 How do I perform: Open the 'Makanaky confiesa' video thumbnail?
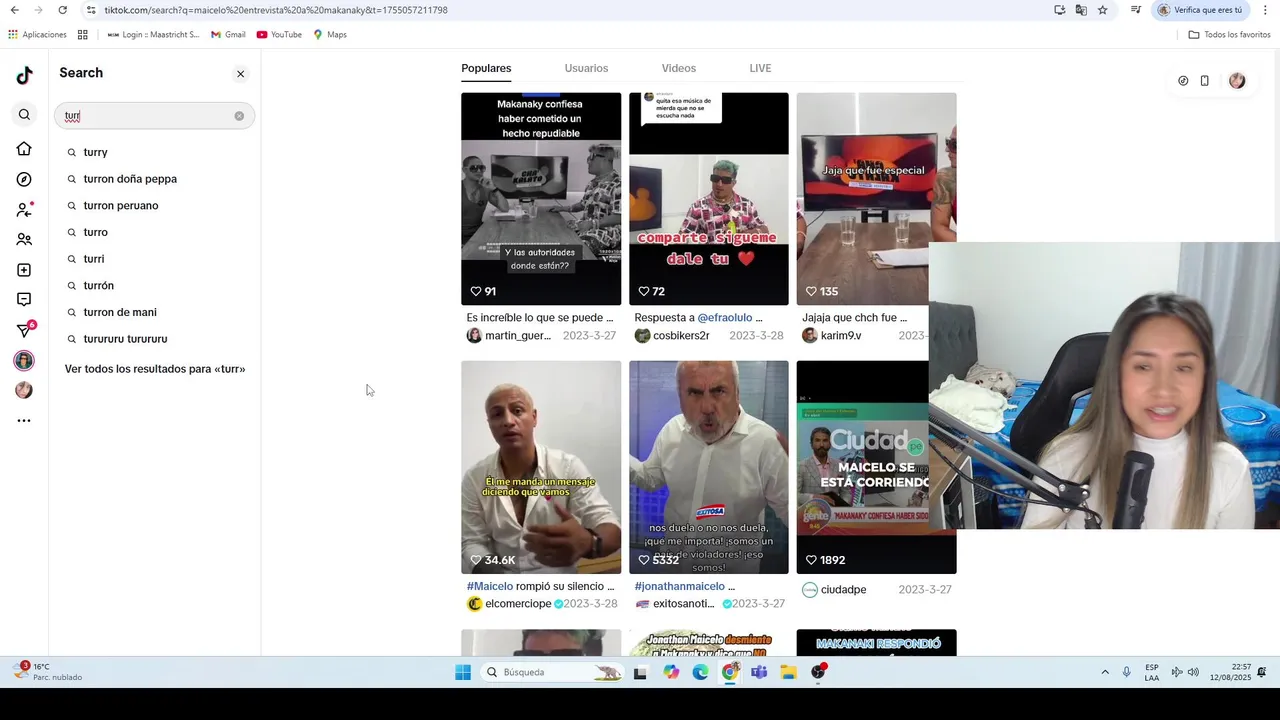tap(541, 199)
